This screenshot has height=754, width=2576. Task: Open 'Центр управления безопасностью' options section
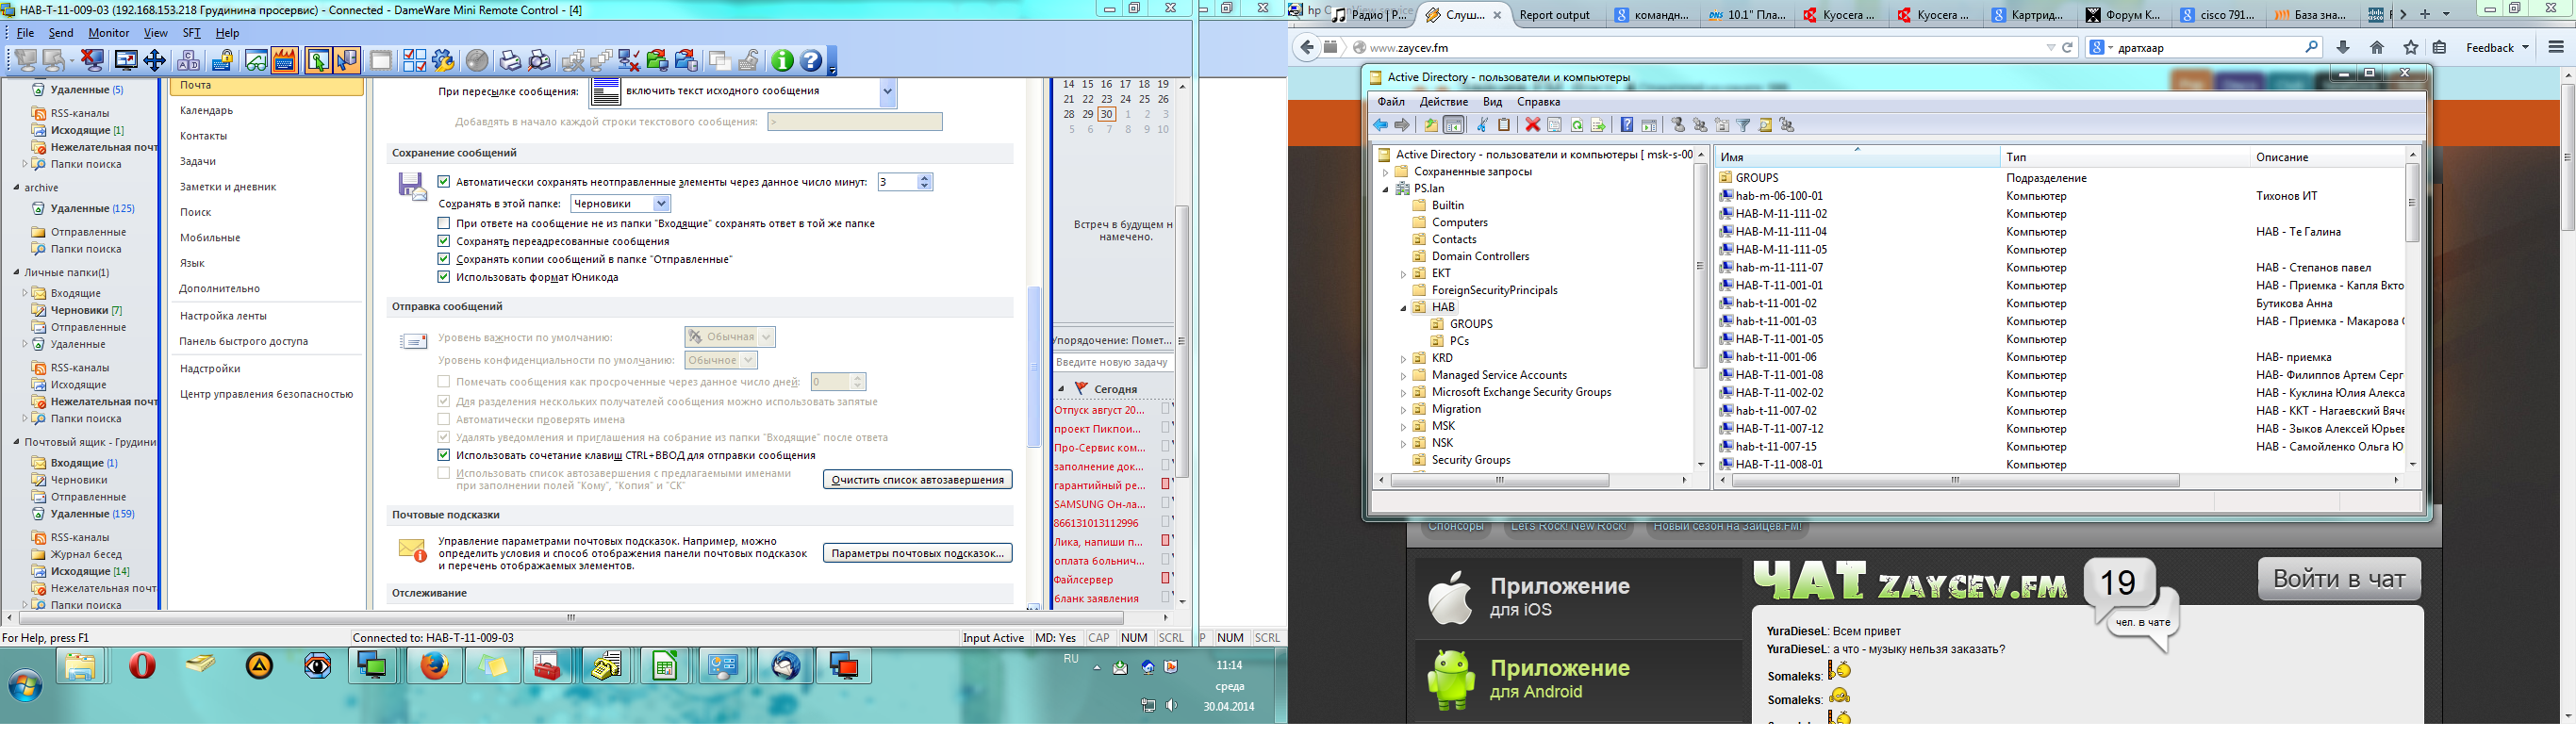coord(267,395)
